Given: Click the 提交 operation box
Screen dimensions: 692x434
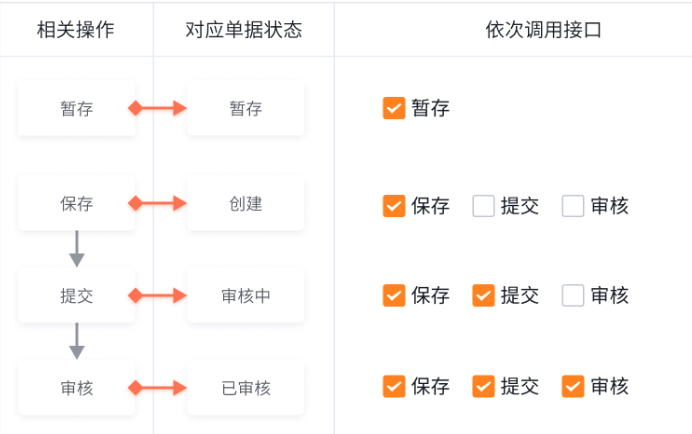Looking at the screenshot, I should (x=76, y=295).
